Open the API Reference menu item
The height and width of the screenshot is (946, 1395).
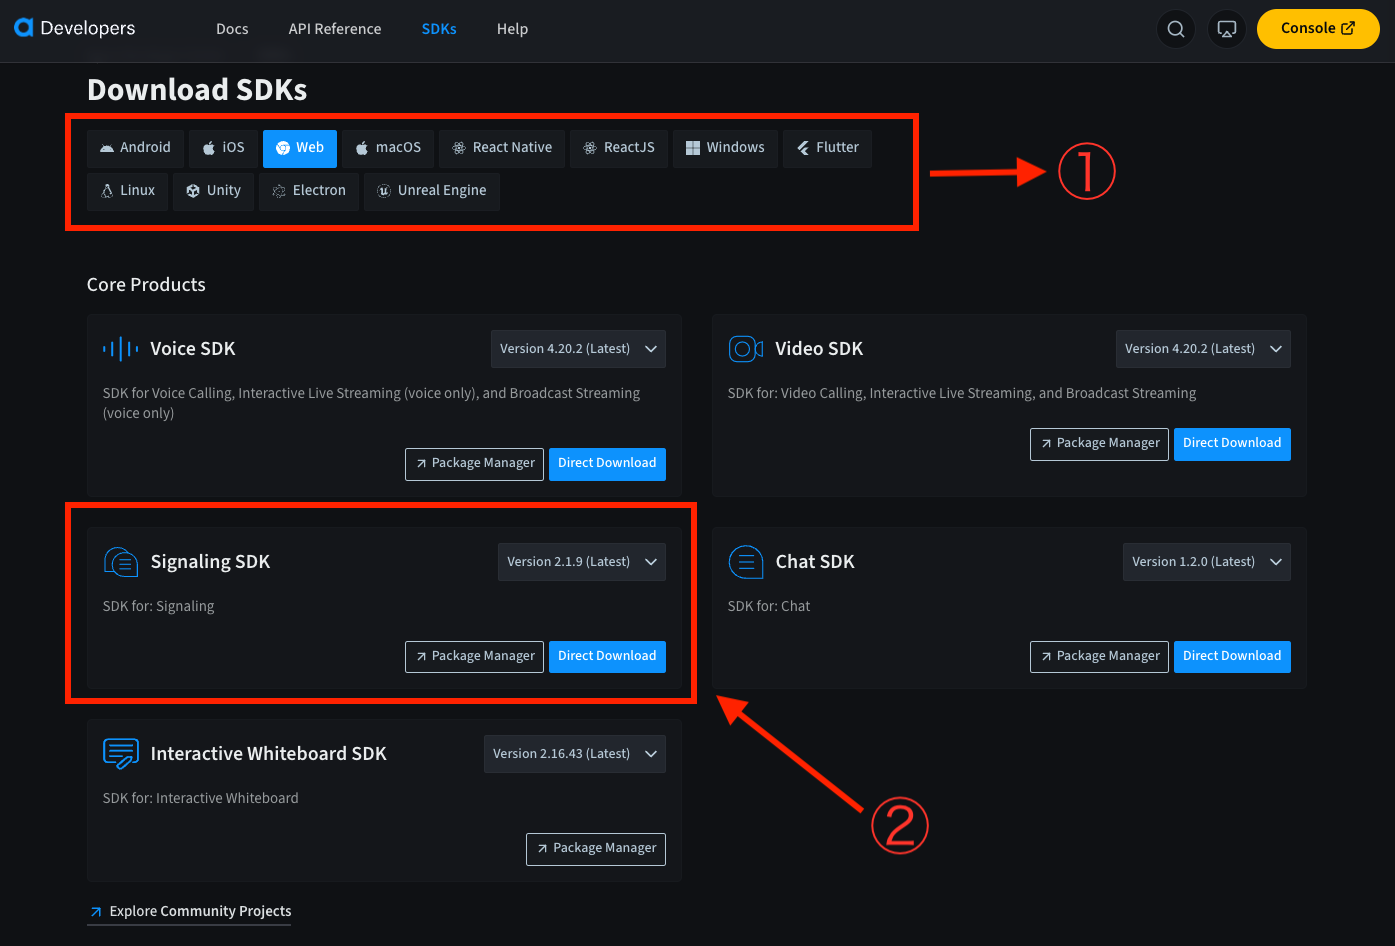pos(335,29)
